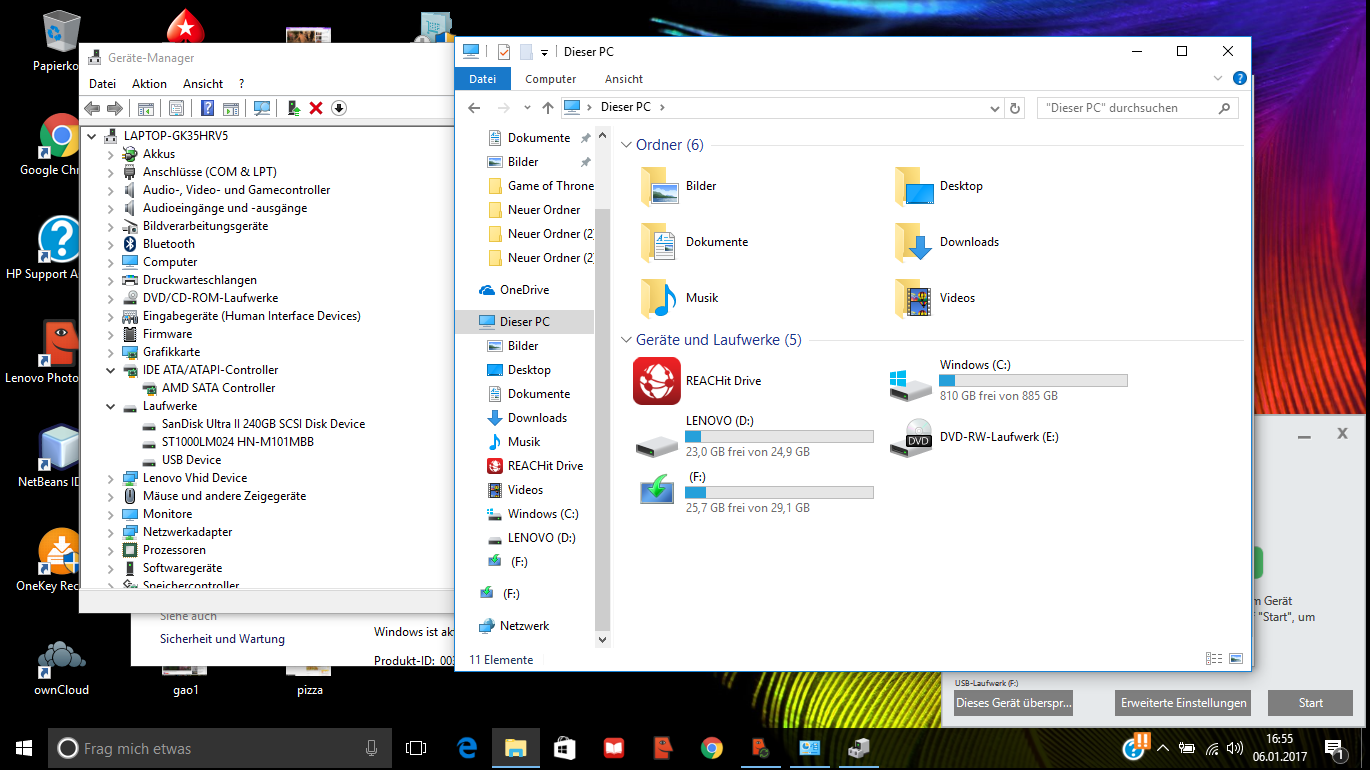Viewport: 1370px width, 770px height.
Task: Open the Ansicht menu in Geräte-Manager
Action: (x=203, y=84)
